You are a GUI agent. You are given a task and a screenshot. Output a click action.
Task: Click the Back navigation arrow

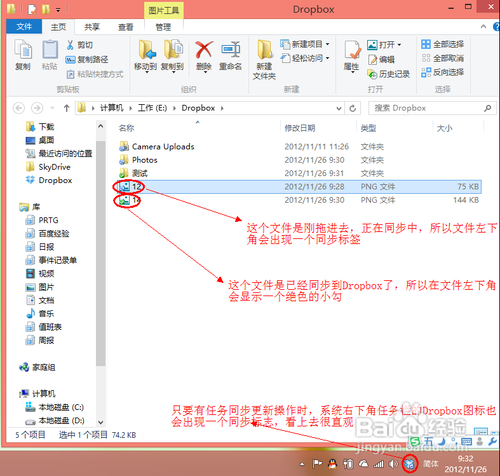19,108
